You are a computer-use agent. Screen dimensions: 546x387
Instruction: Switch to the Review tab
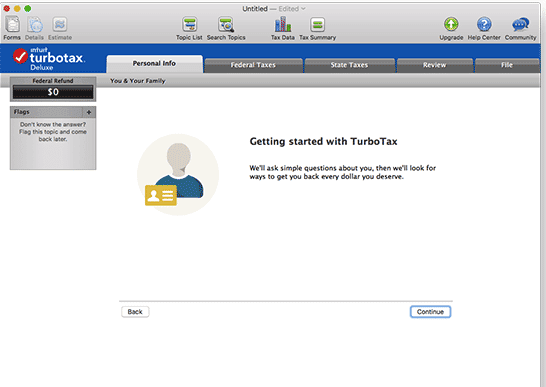point(435,65)
